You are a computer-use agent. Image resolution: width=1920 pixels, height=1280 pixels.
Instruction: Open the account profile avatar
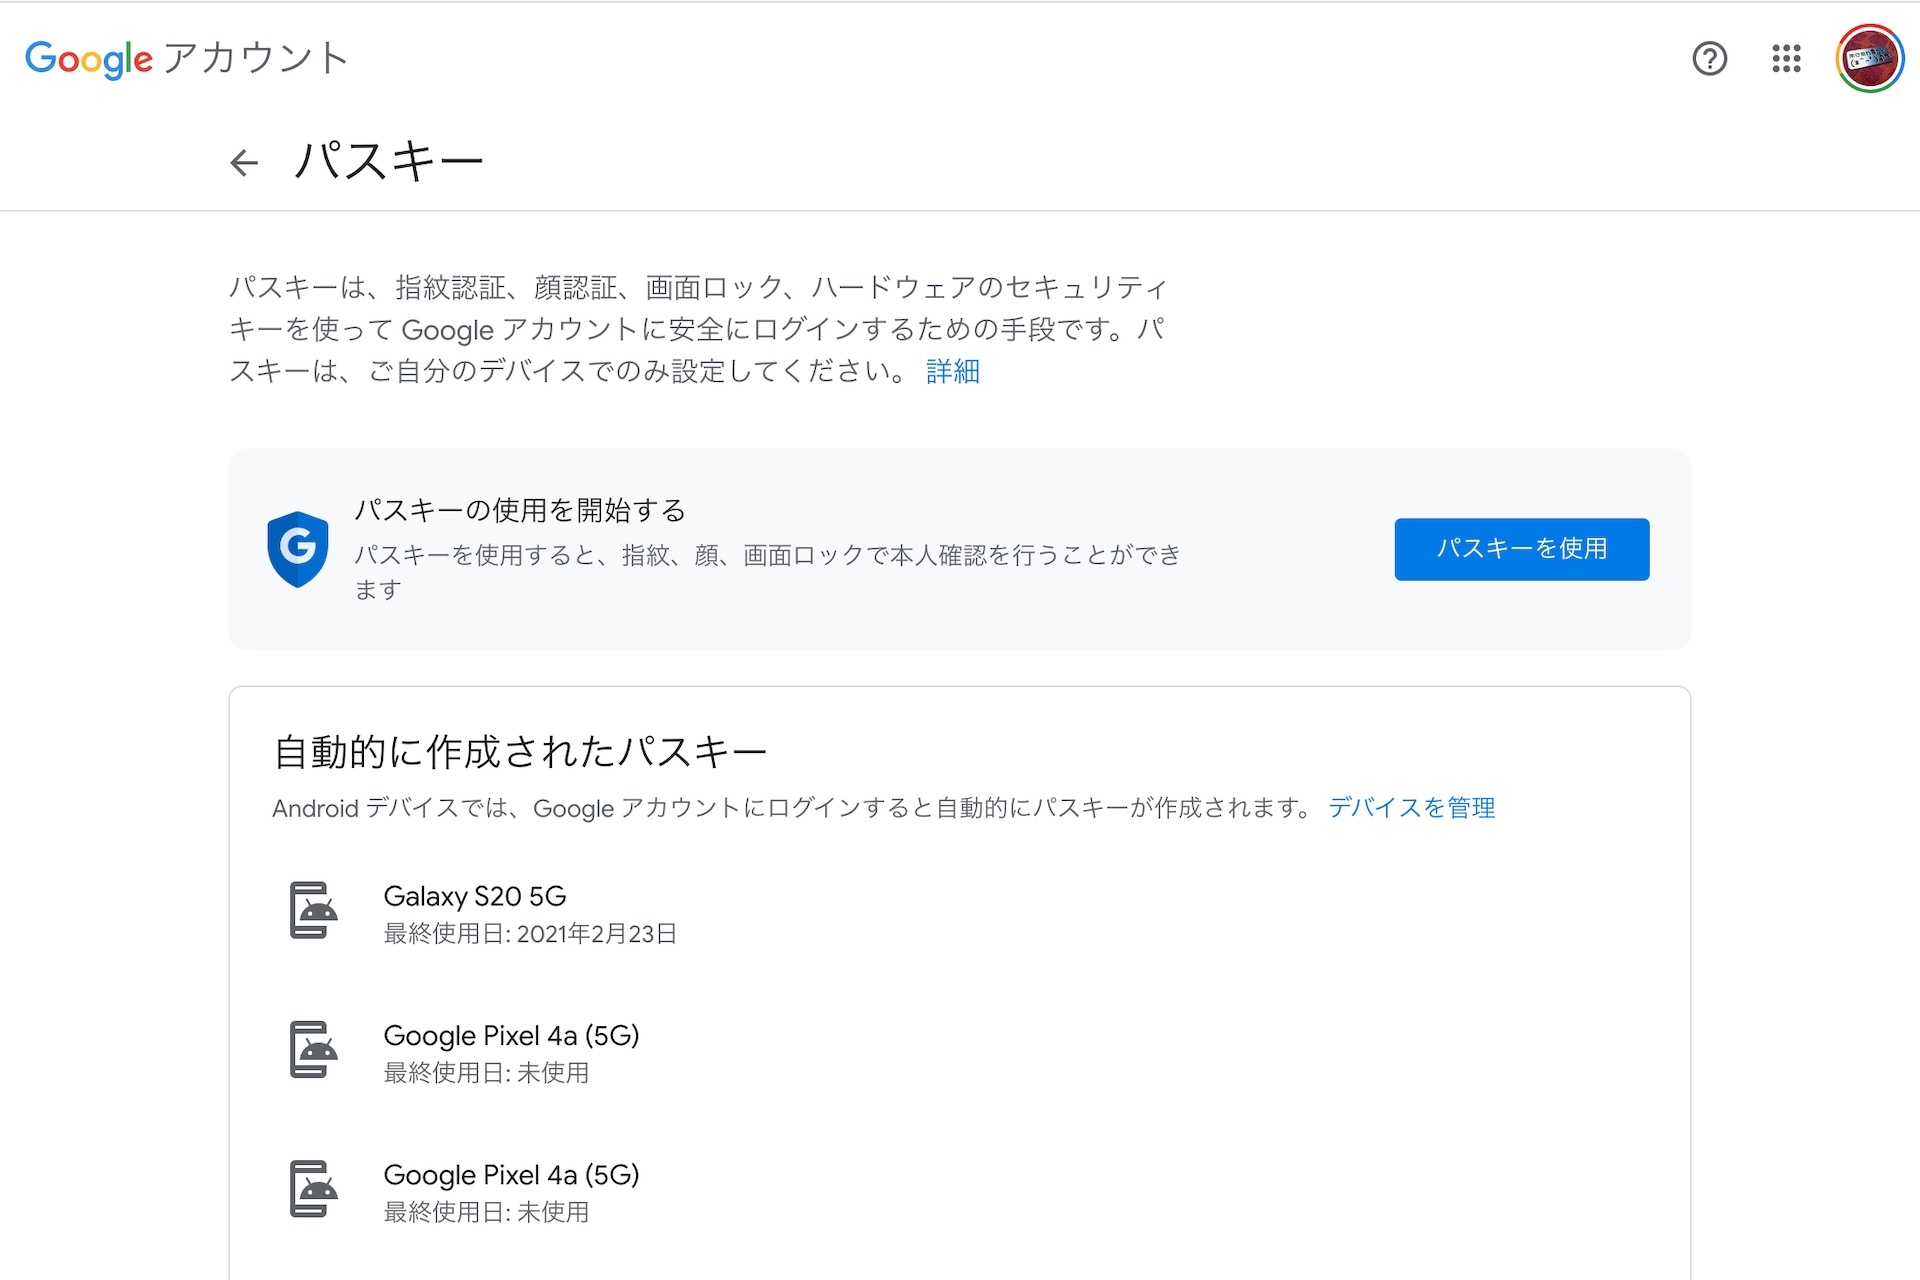1869,59
